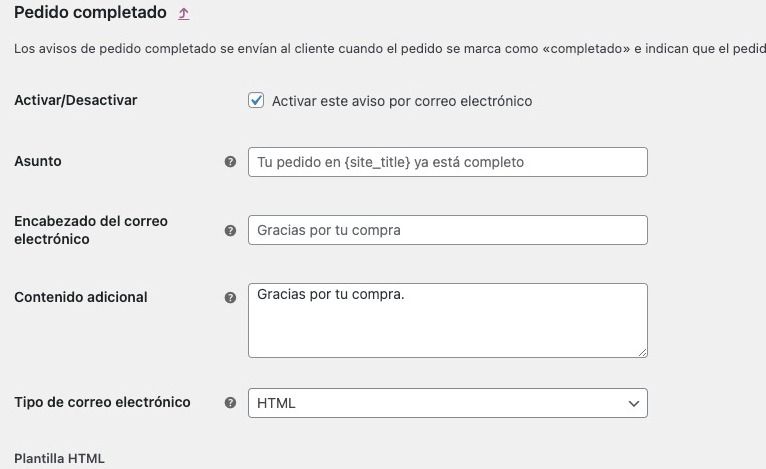Focus the Asunto subject input field

pos(448,162)
